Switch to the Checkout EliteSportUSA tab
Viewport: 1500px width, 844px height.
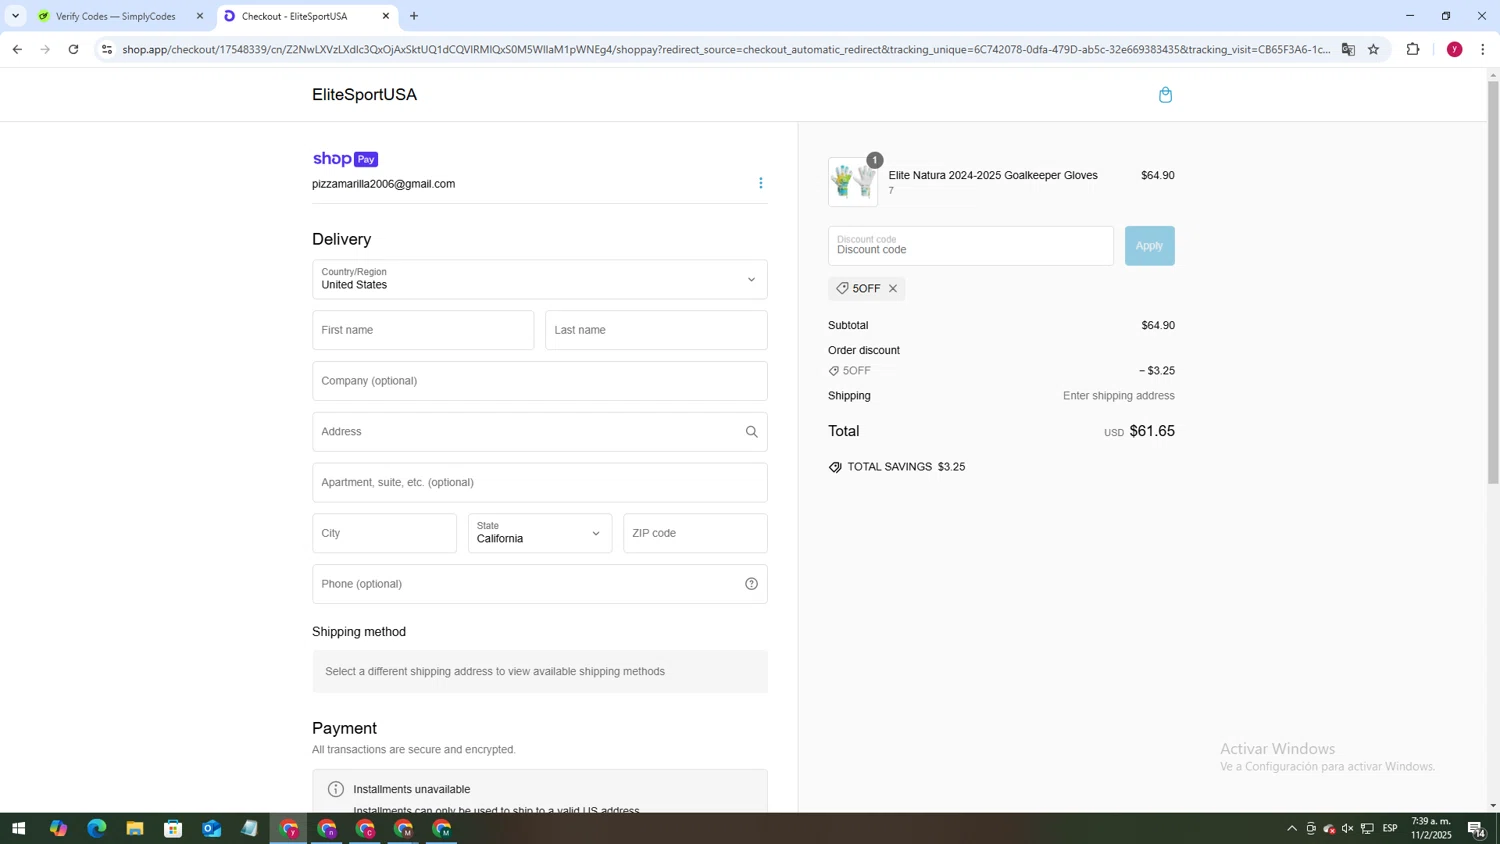(295, 16)
